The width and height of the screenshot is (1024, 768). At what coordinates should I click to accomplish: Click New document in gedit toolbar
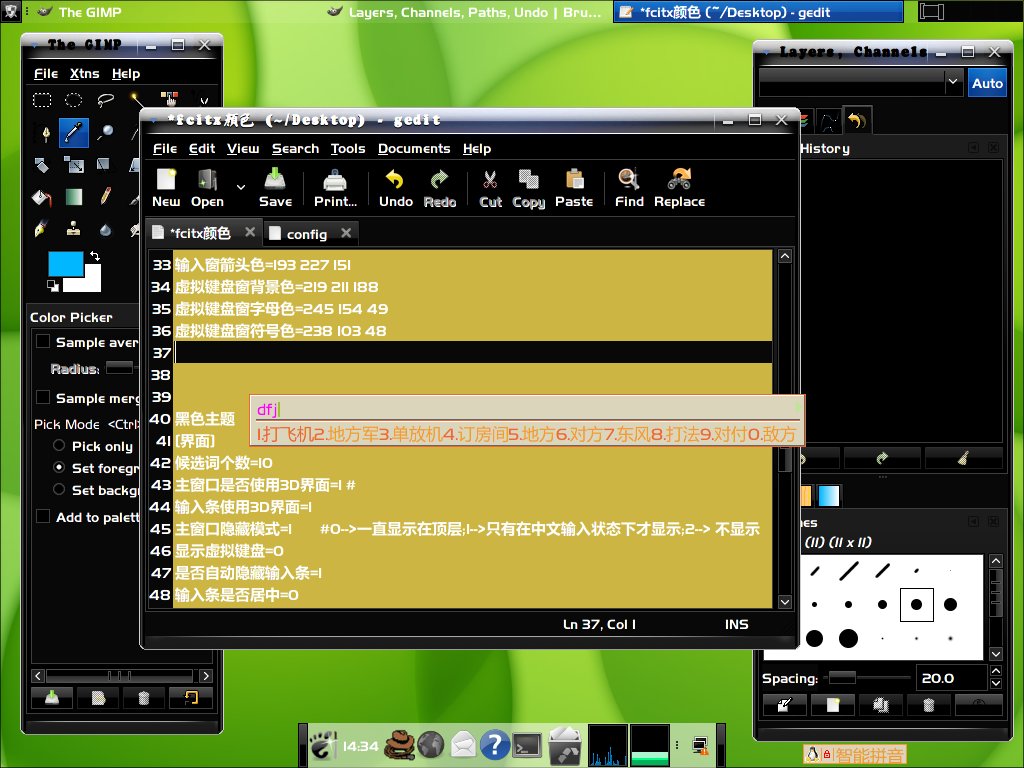[x=166, y=188]
